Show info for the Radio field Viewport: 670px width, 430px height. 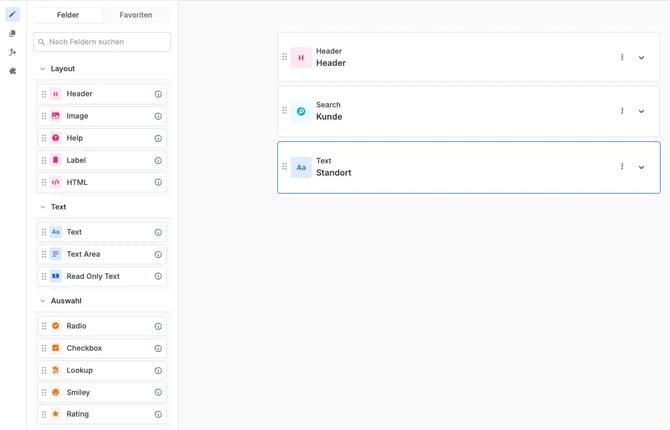click(158, 327)
